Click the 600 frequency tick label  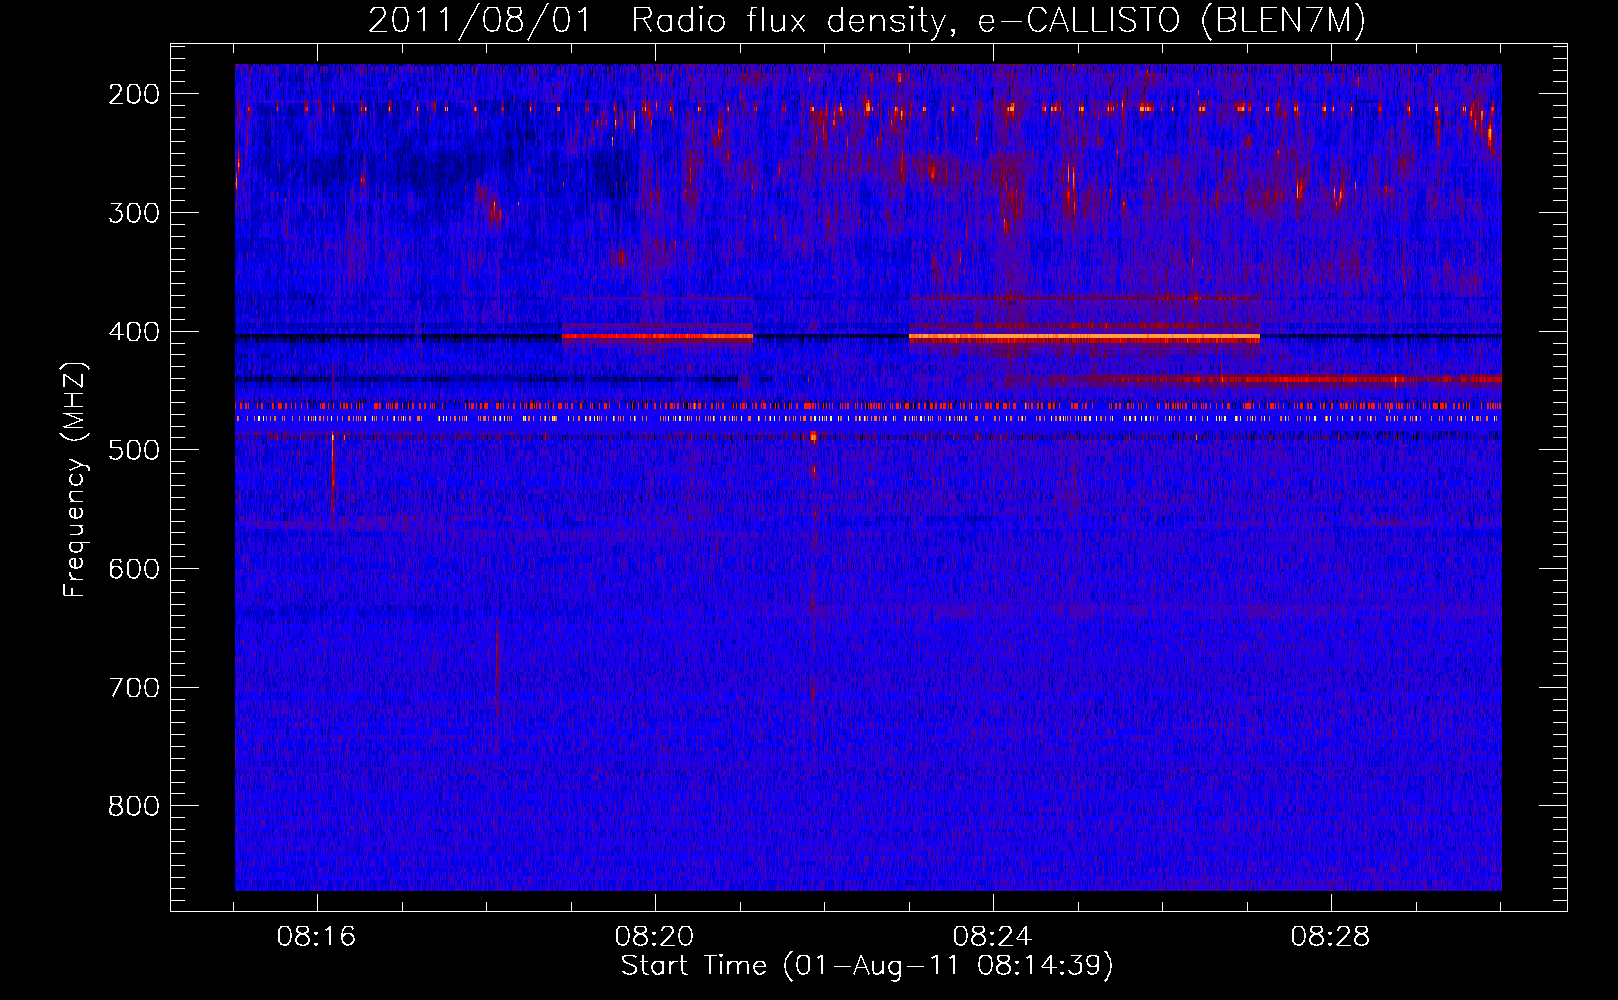tap(134, 569)
